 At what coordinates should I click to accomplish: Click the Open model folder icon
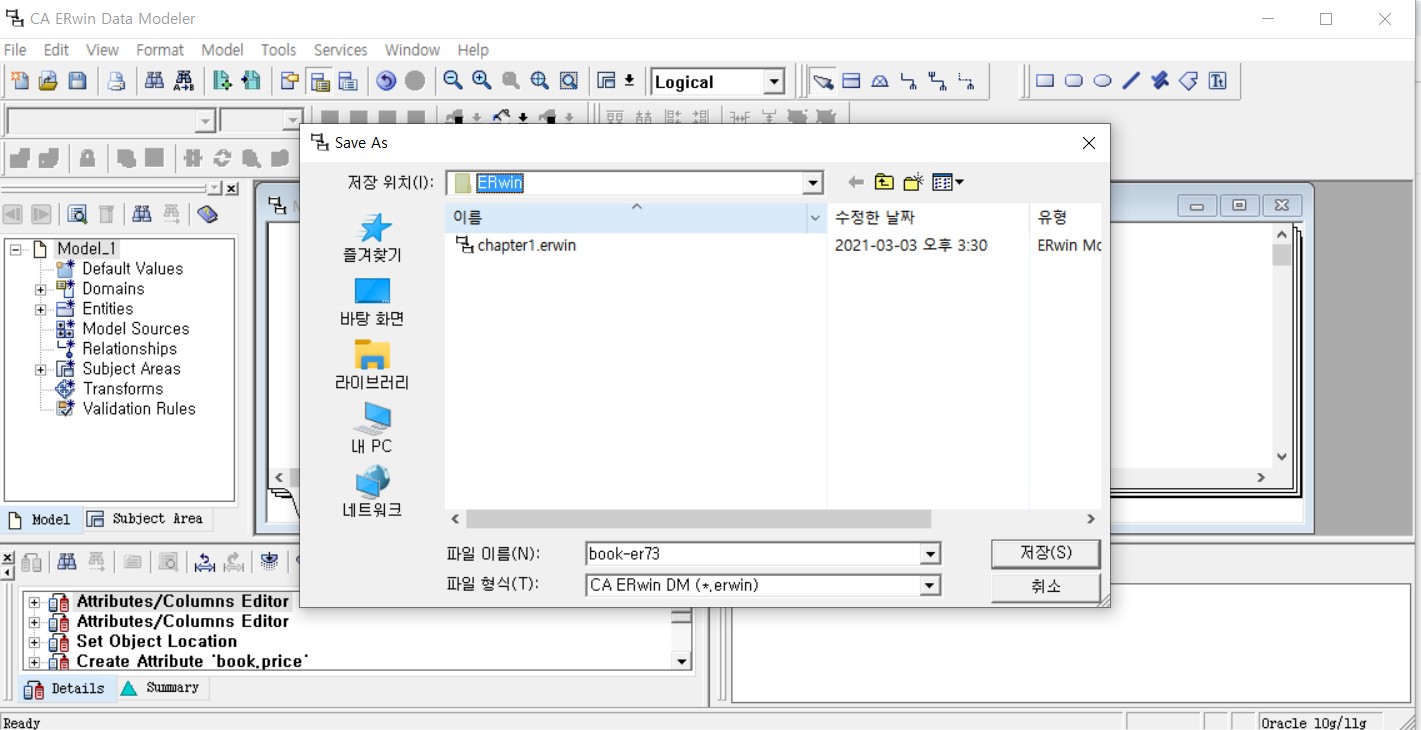pos(47,81)
